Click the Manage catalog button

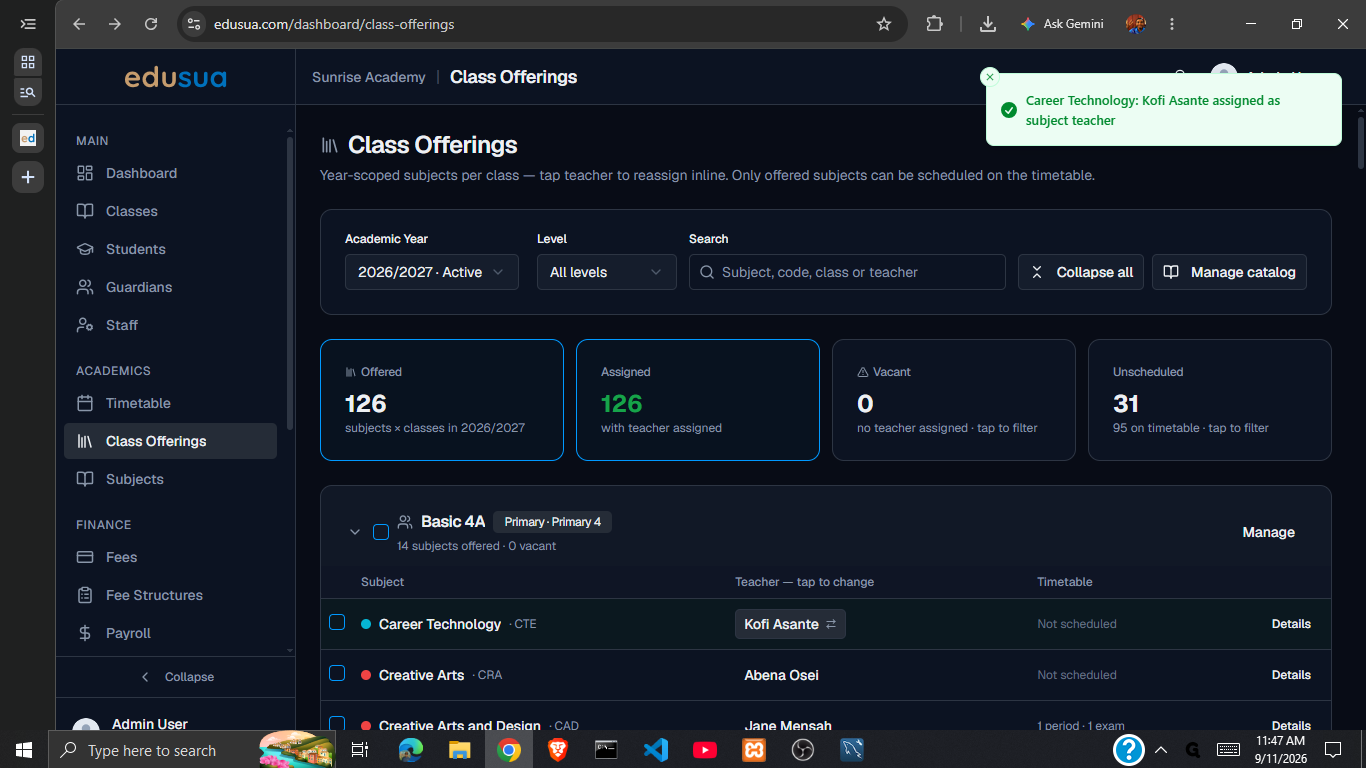coord(1229,272)
